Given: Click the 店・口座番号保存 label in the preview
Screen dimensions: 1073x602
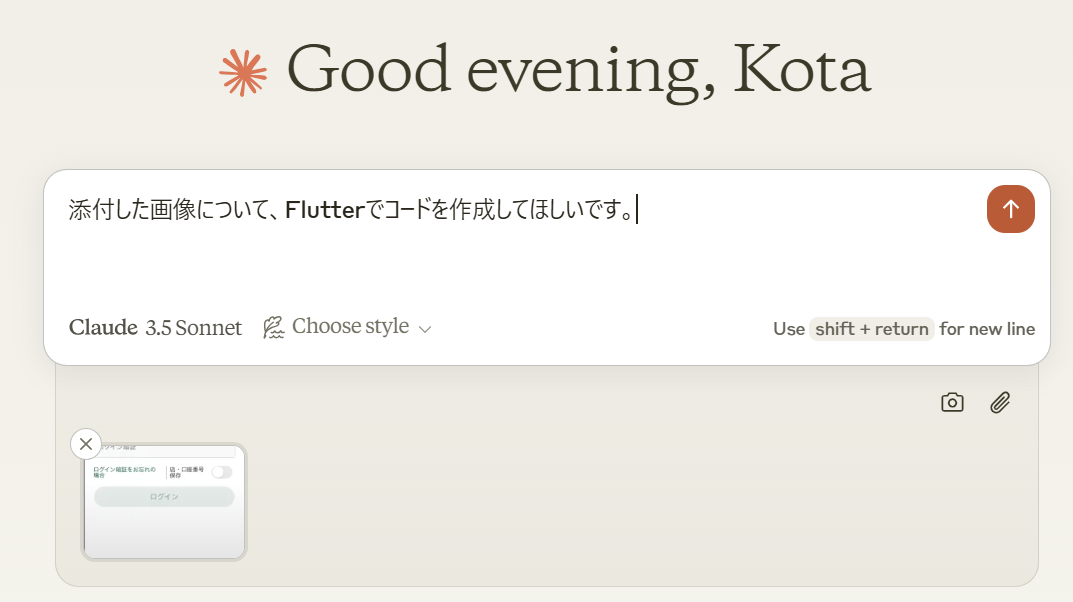Looking at the screenshot, I should (x=187, y=472).
